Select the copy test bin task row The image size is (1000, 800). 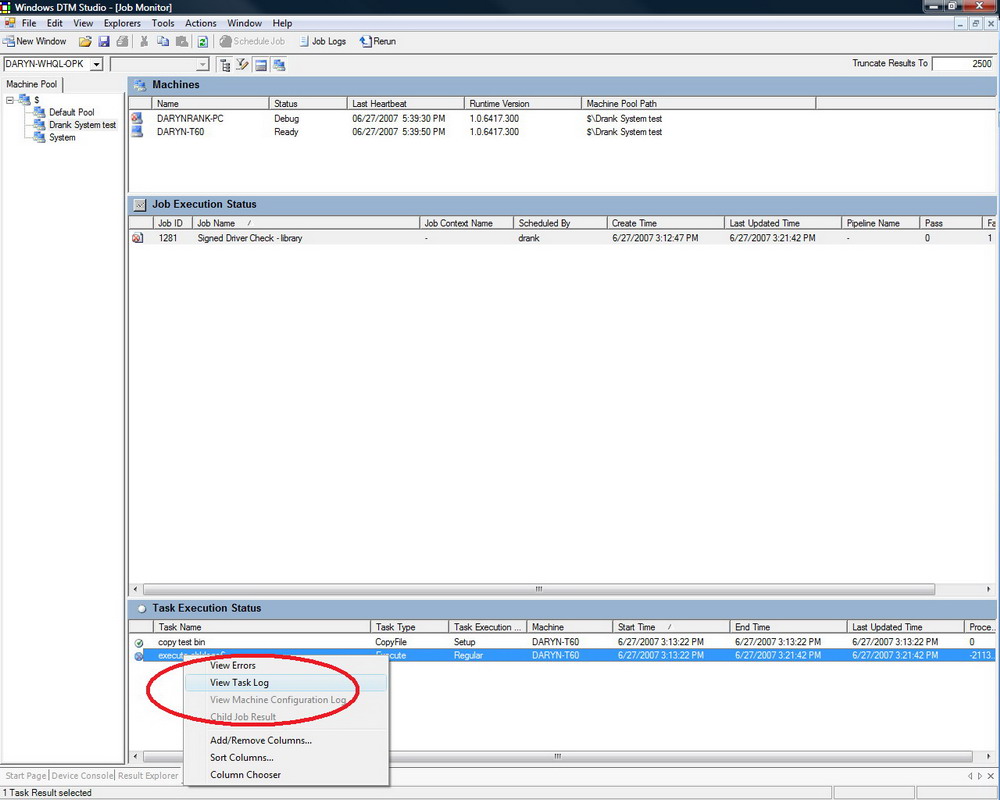pos(561,642)
